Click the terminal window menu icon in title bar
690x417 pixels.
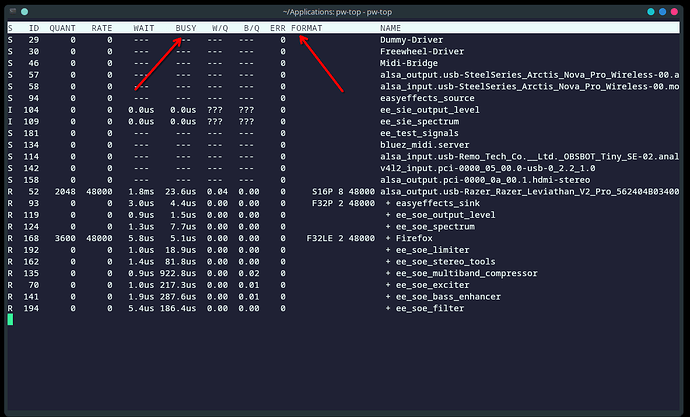pyautogui.click(x=13, y=11)
